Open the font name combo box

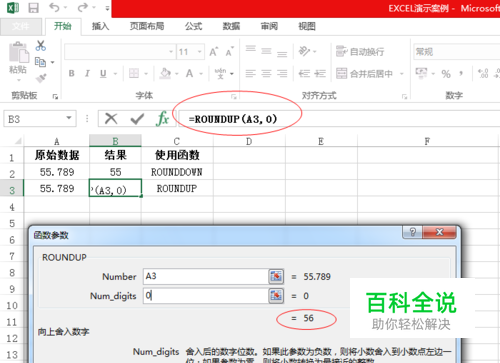(120, 52)
